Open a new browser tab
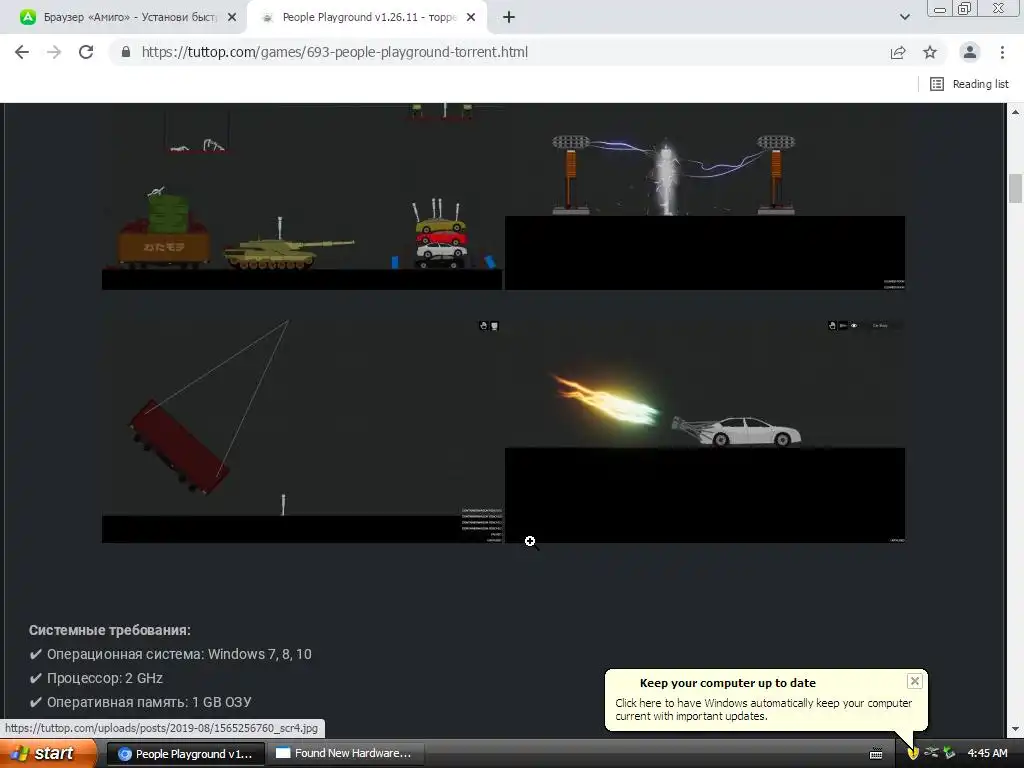The height and width of the screenshot is (768, 1024). [x=509, y=18]
